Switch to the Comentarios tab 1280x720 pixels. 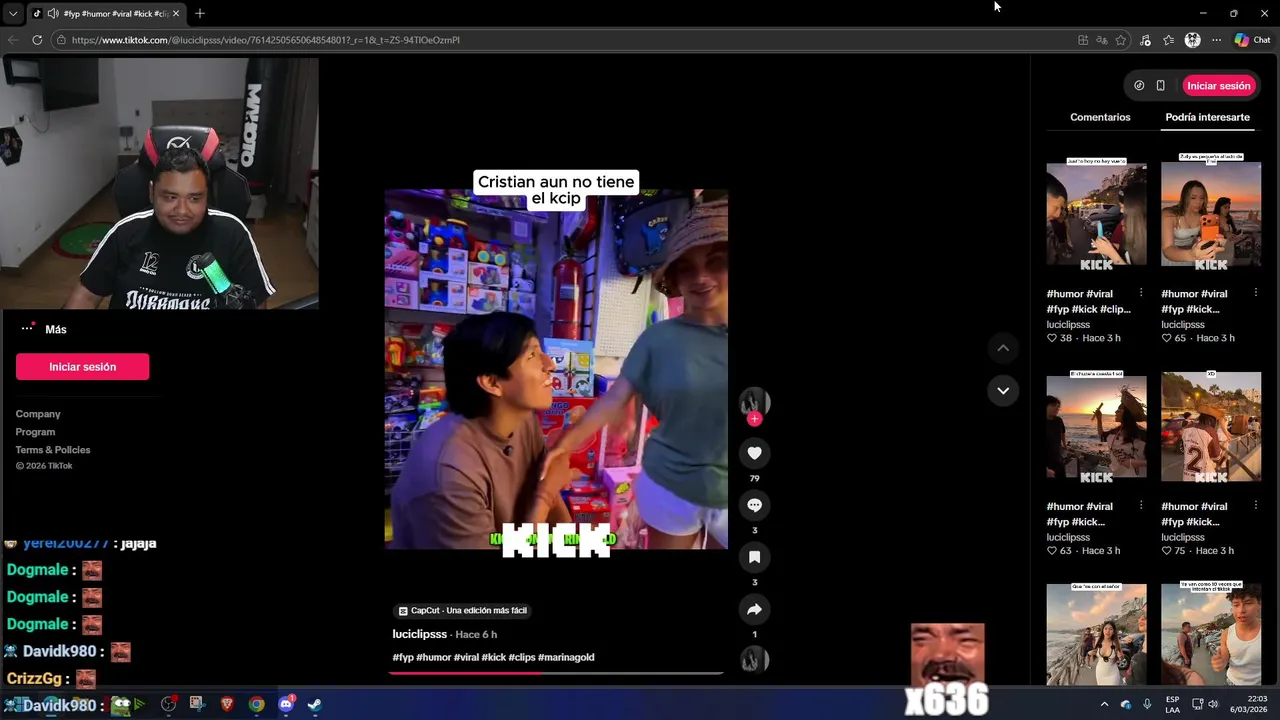click(1100, 117)
